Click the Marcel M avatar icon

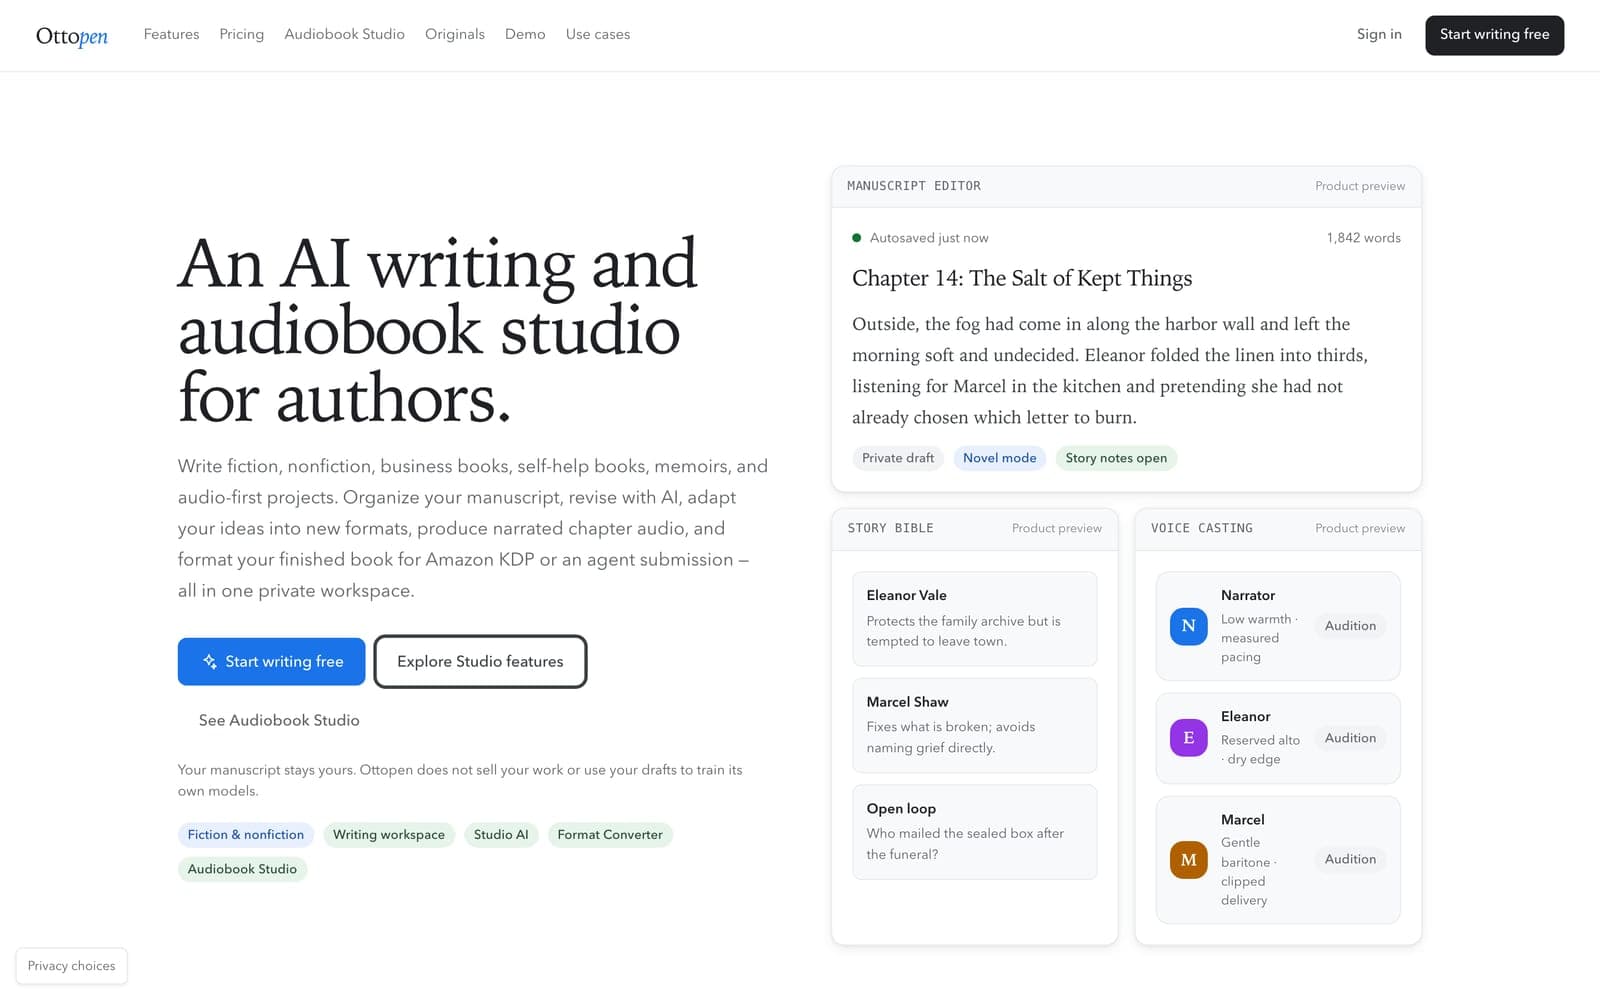click(x=1189, y=860)
